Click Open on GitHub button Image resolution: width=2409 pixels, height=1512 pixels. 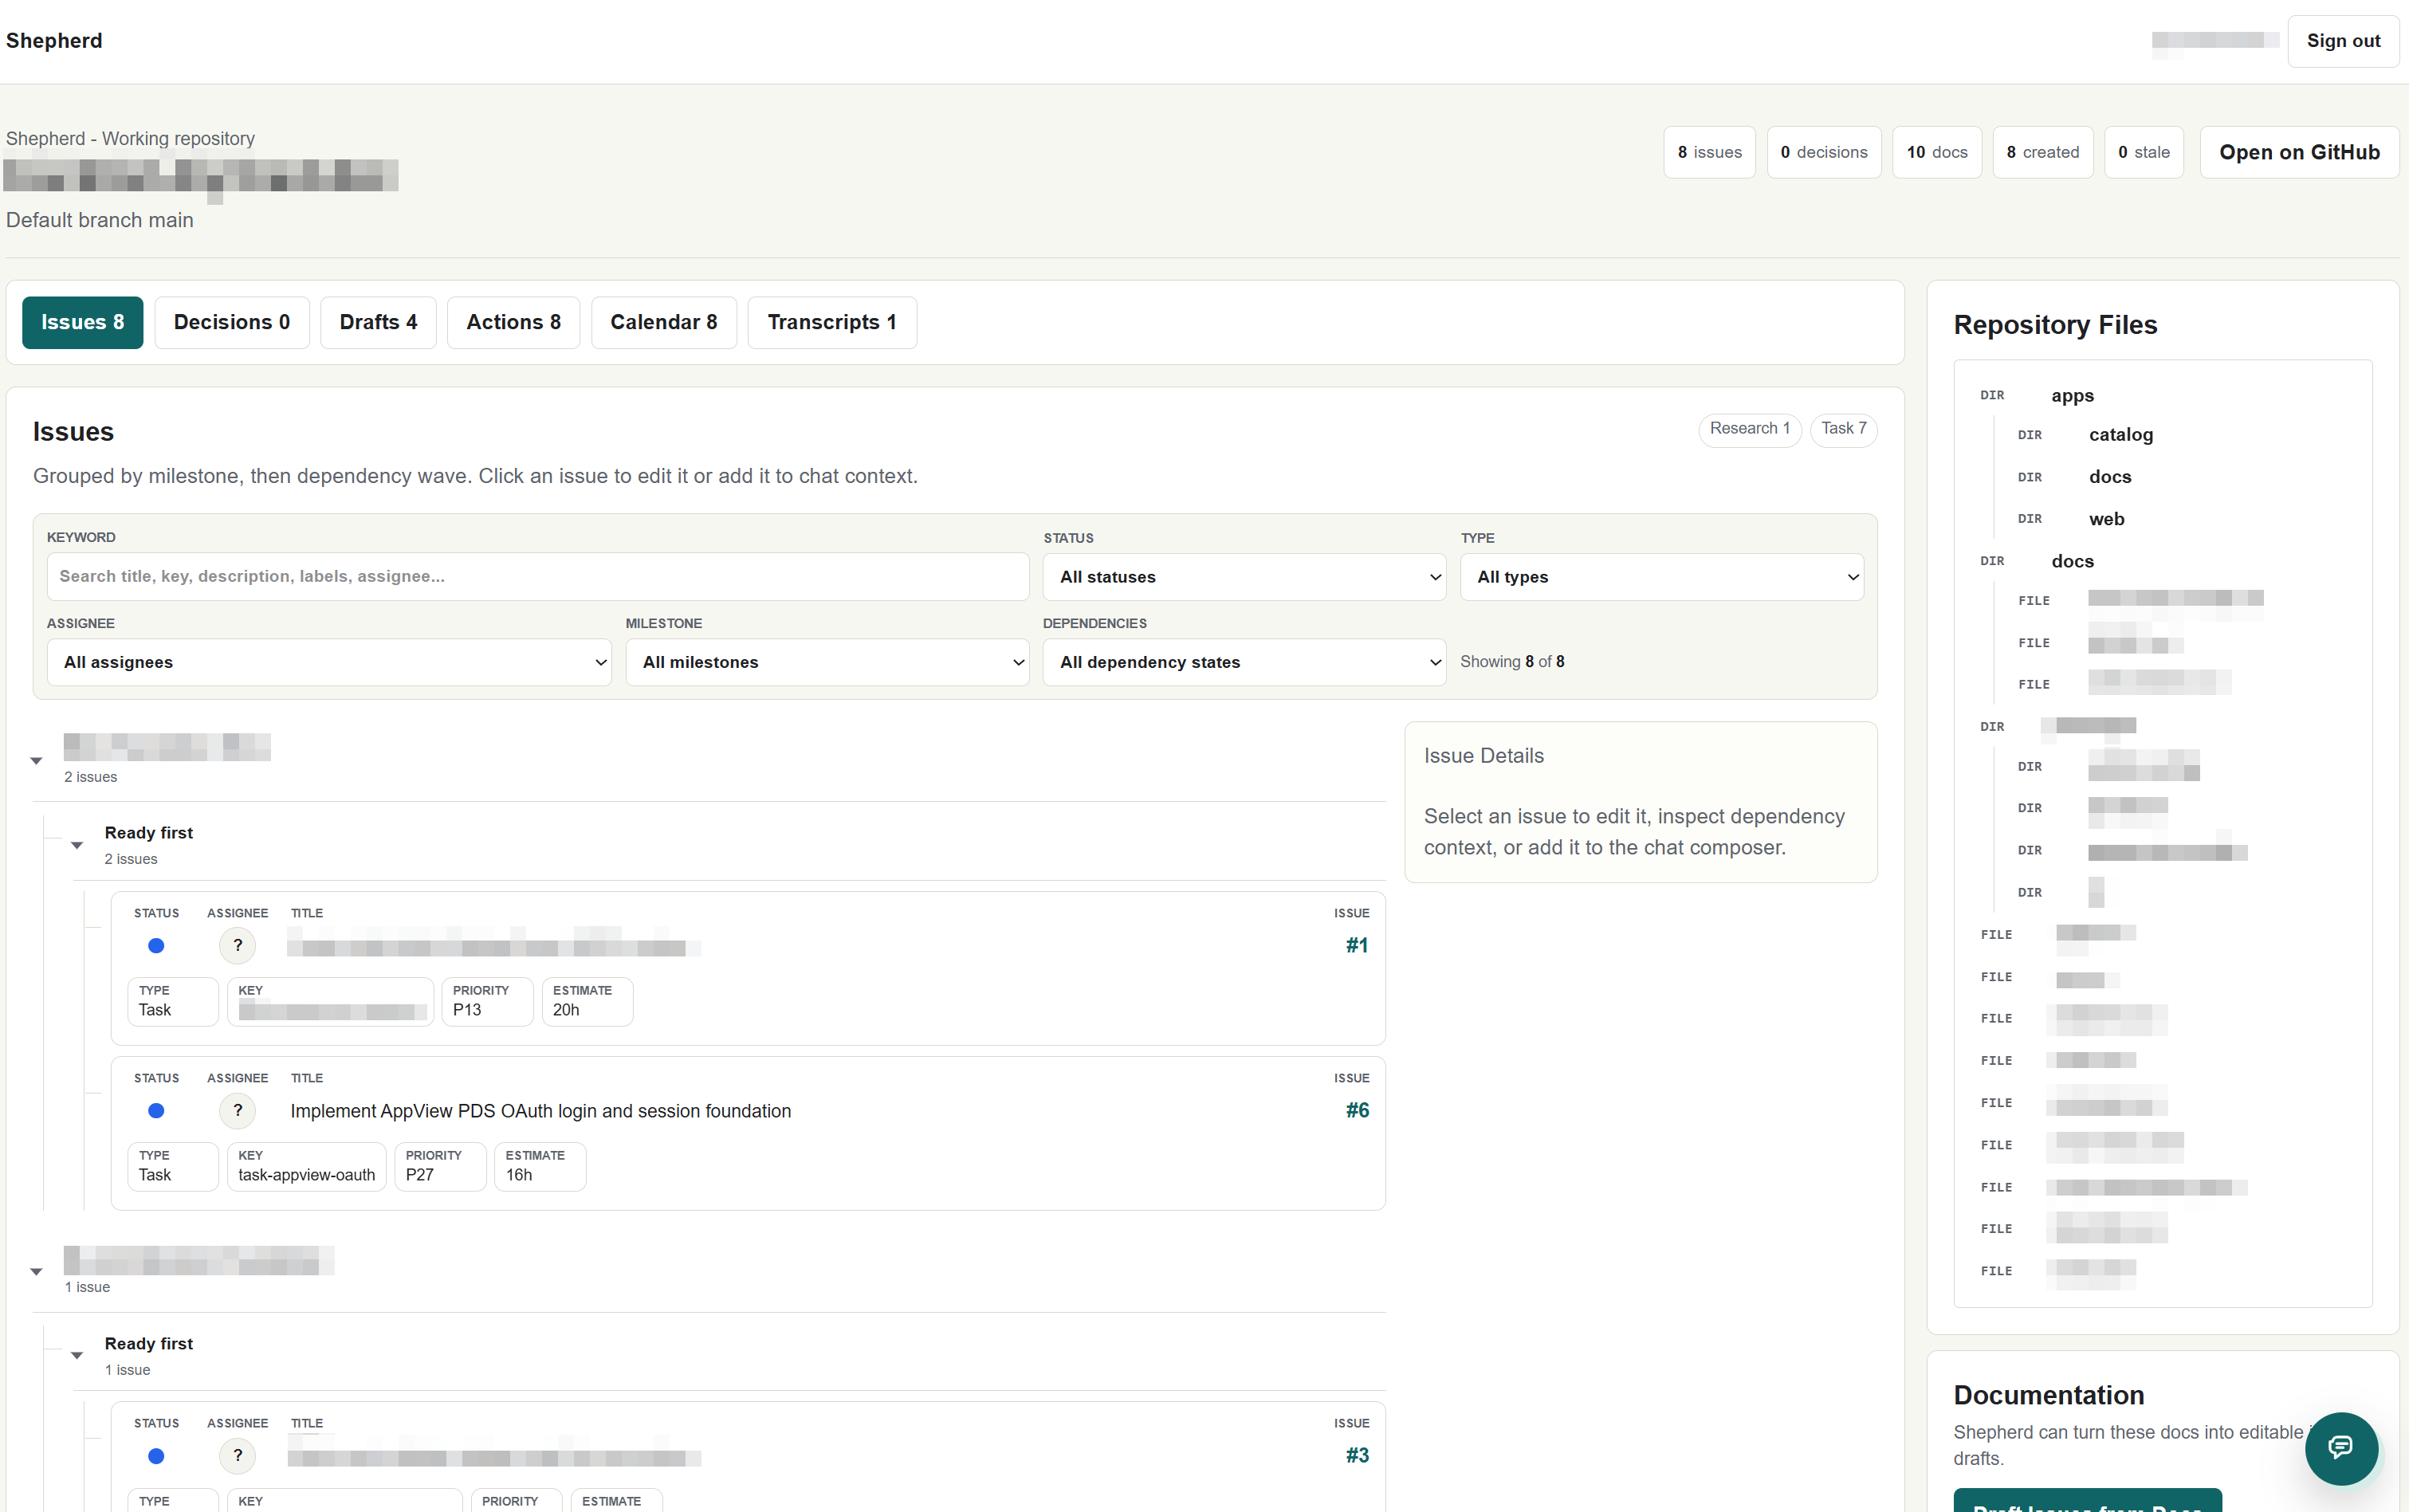(2299, 152)
